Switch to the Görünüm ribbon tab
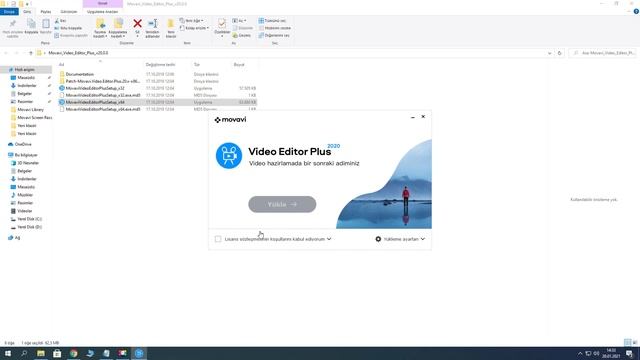Viewport: 640px width, 360px height. [x=69, y=12]
